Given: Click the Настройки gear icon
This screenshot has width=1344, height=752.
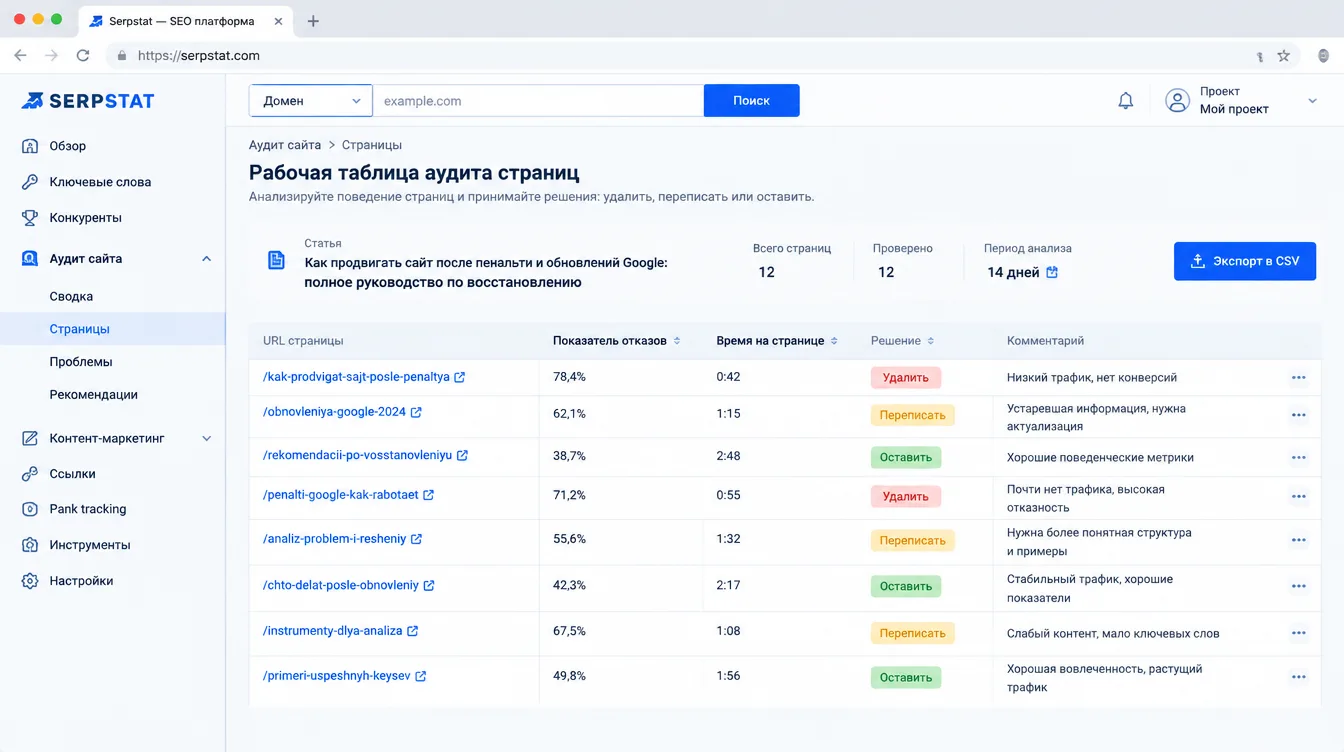Looking at the screenshot, I should point(30,581).
